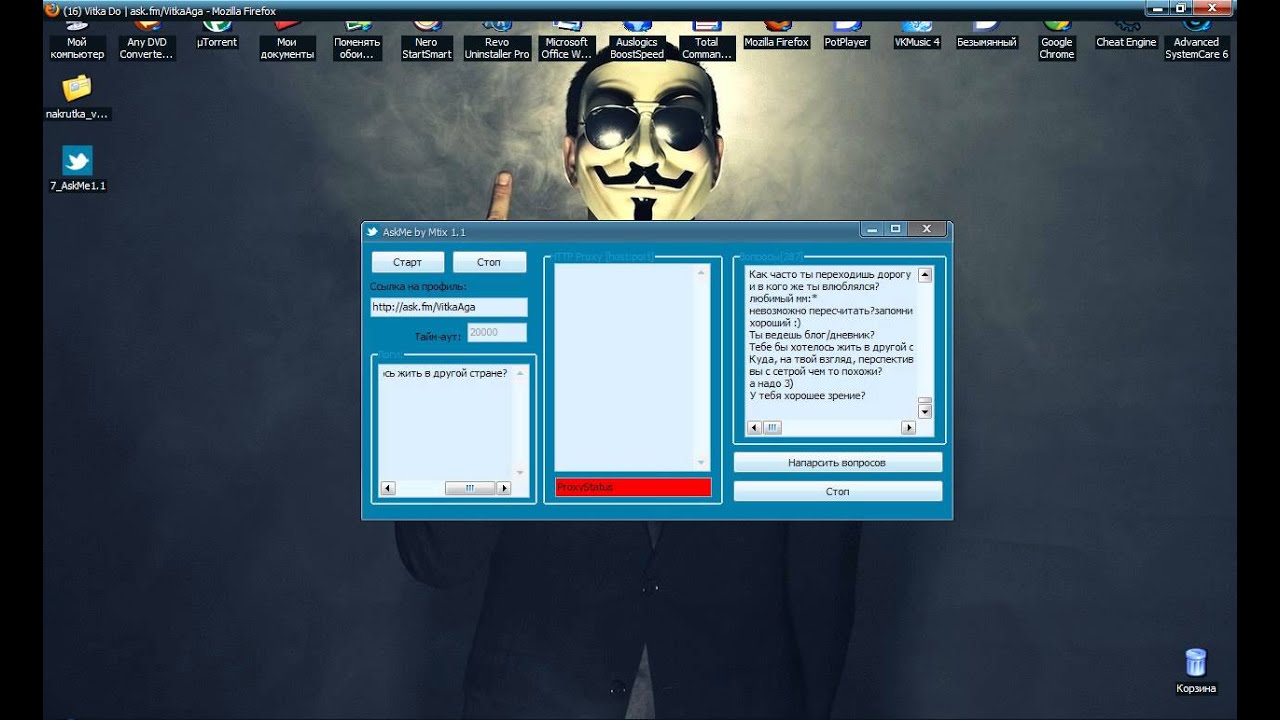The image size is (1280, 720).
Task: Click up arrow of questions list scrollbar
Action: [x=925, y=274]
